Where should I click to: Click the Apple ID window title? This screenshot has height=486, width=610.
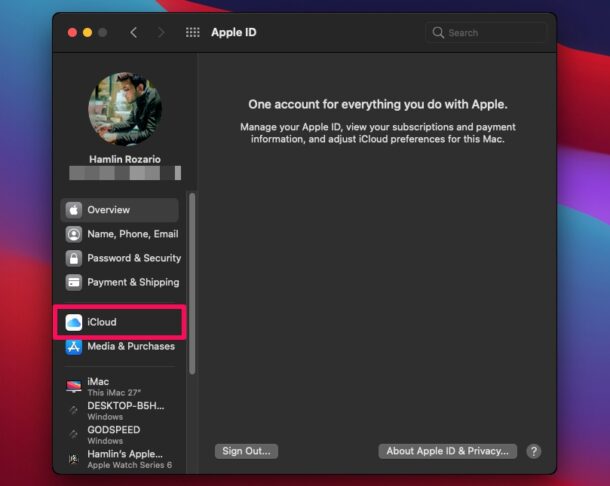[234, 32]
